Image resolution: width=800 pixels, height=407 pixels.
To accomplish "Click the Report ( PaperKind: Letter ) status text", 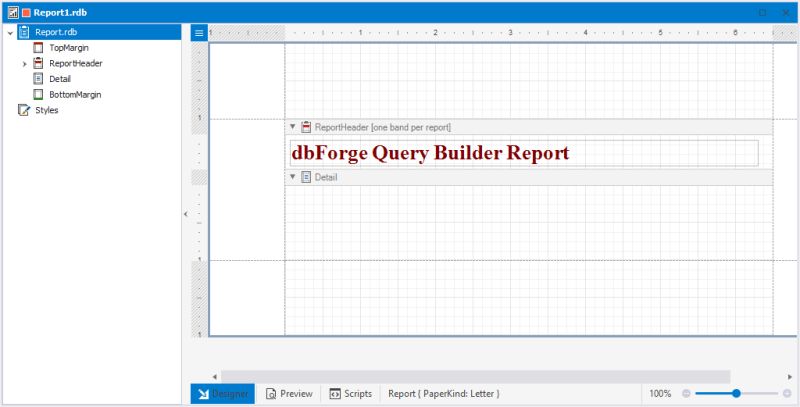I will tap(443, 394).
